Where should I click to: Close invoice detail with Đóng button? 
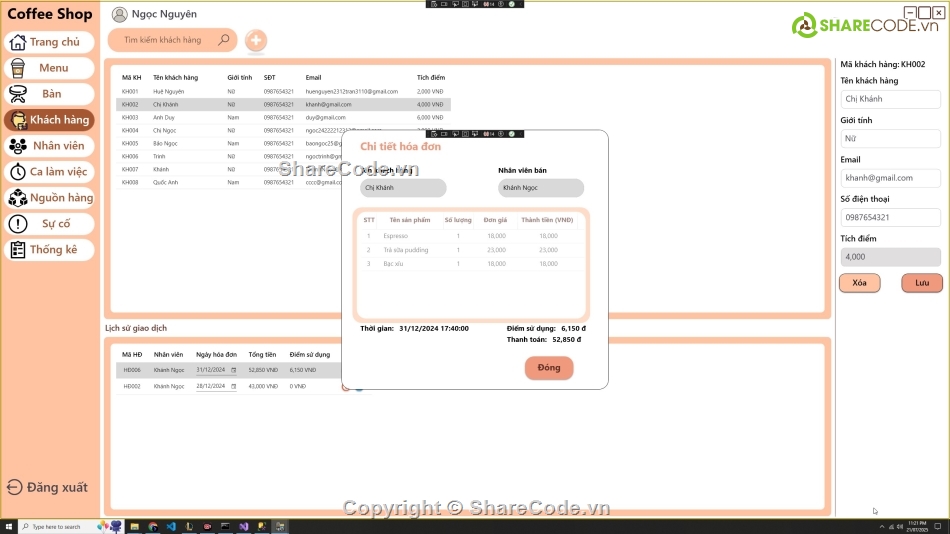tap(549, 368)
